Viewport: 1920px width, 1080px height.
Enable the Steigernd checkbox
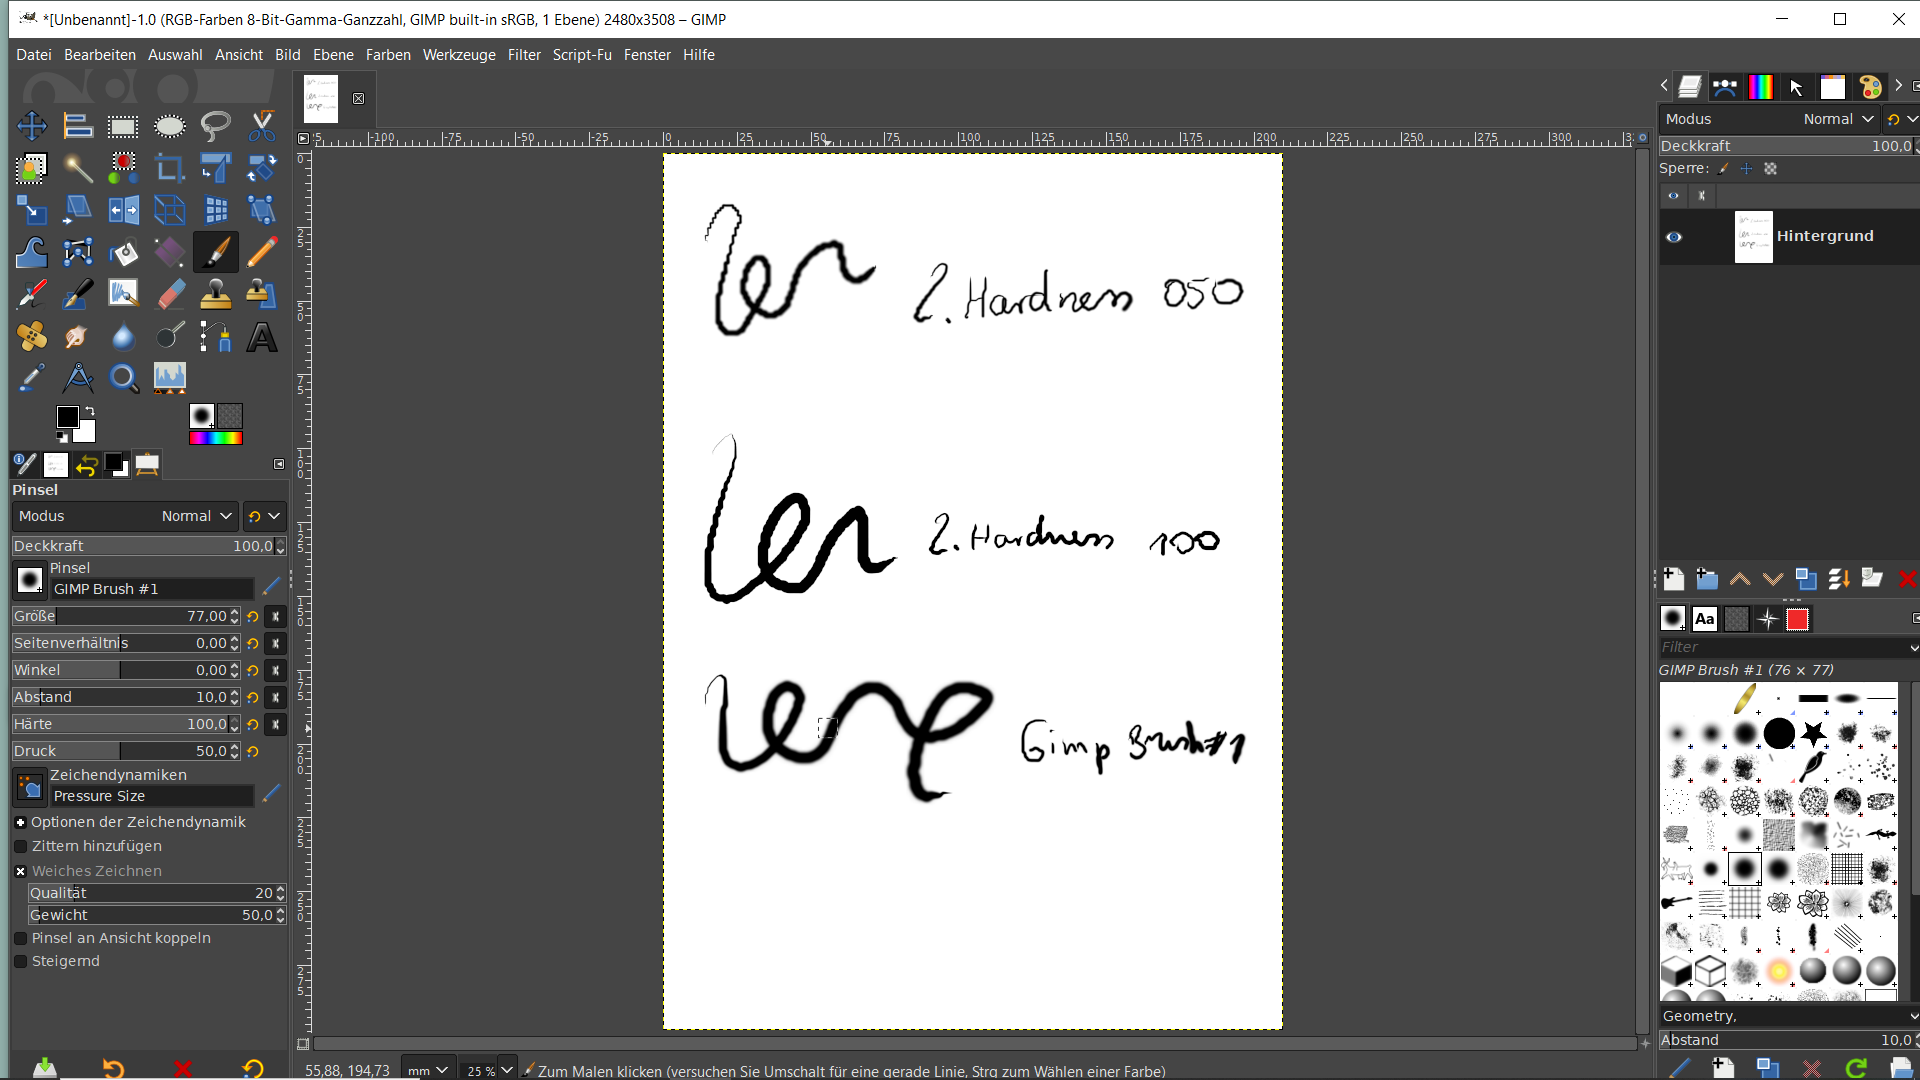point(21,961)
